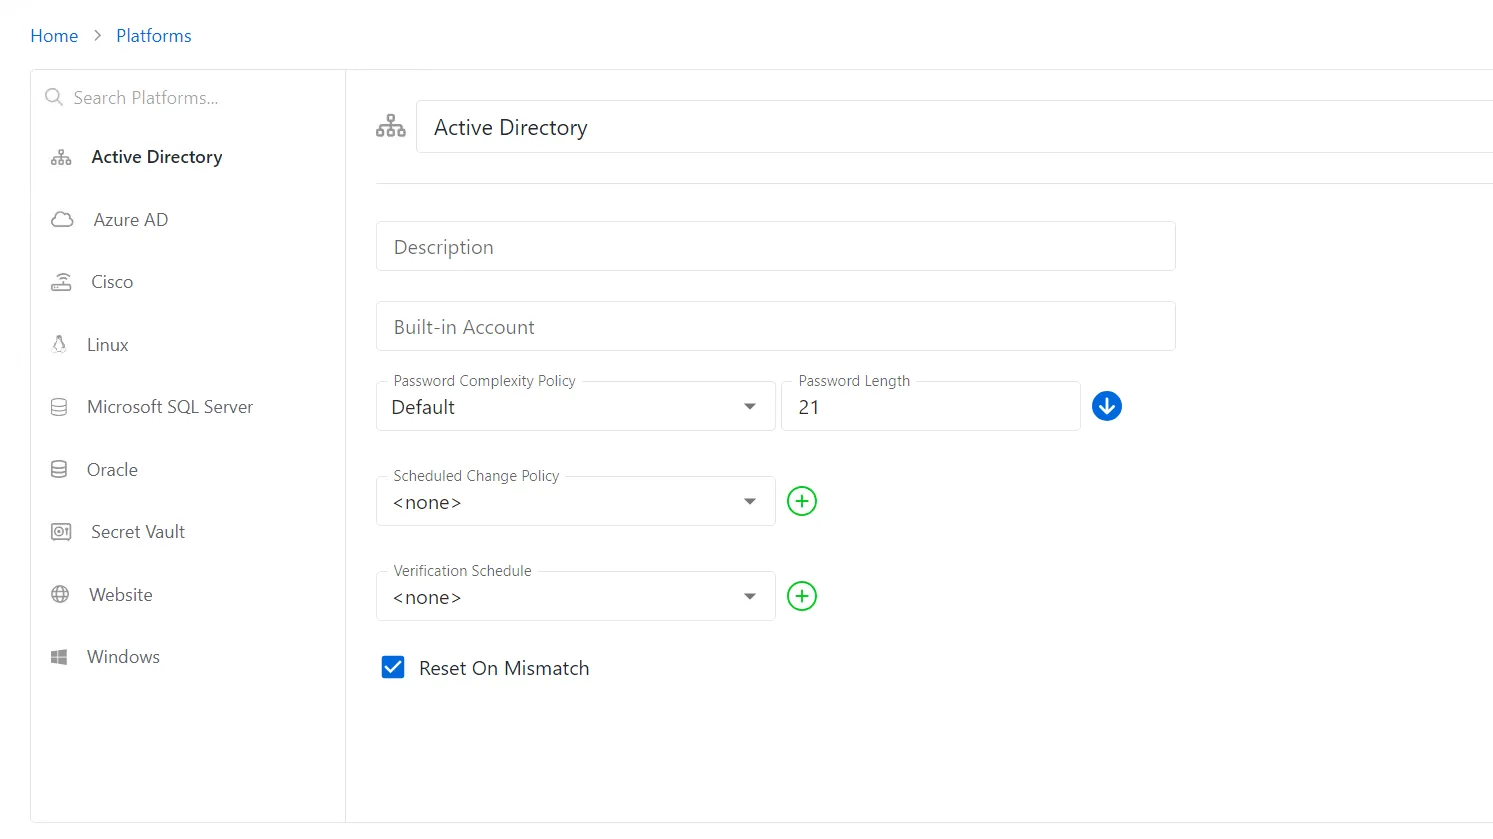Click the Reset On Mismatch label
This screenshot has width=1493, height=839.
[x=504, y=668]
